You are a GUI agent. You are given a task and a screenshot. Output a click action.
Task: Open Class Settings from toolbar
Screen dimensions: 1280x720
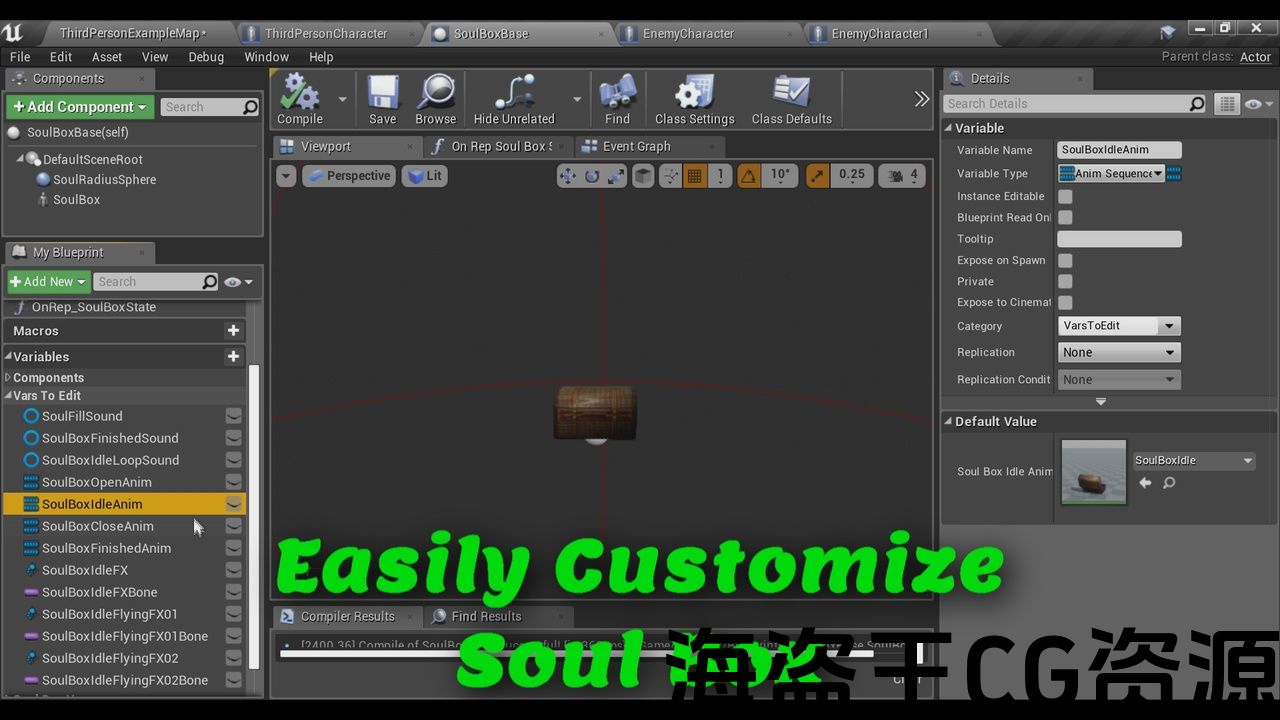point(694,97)
